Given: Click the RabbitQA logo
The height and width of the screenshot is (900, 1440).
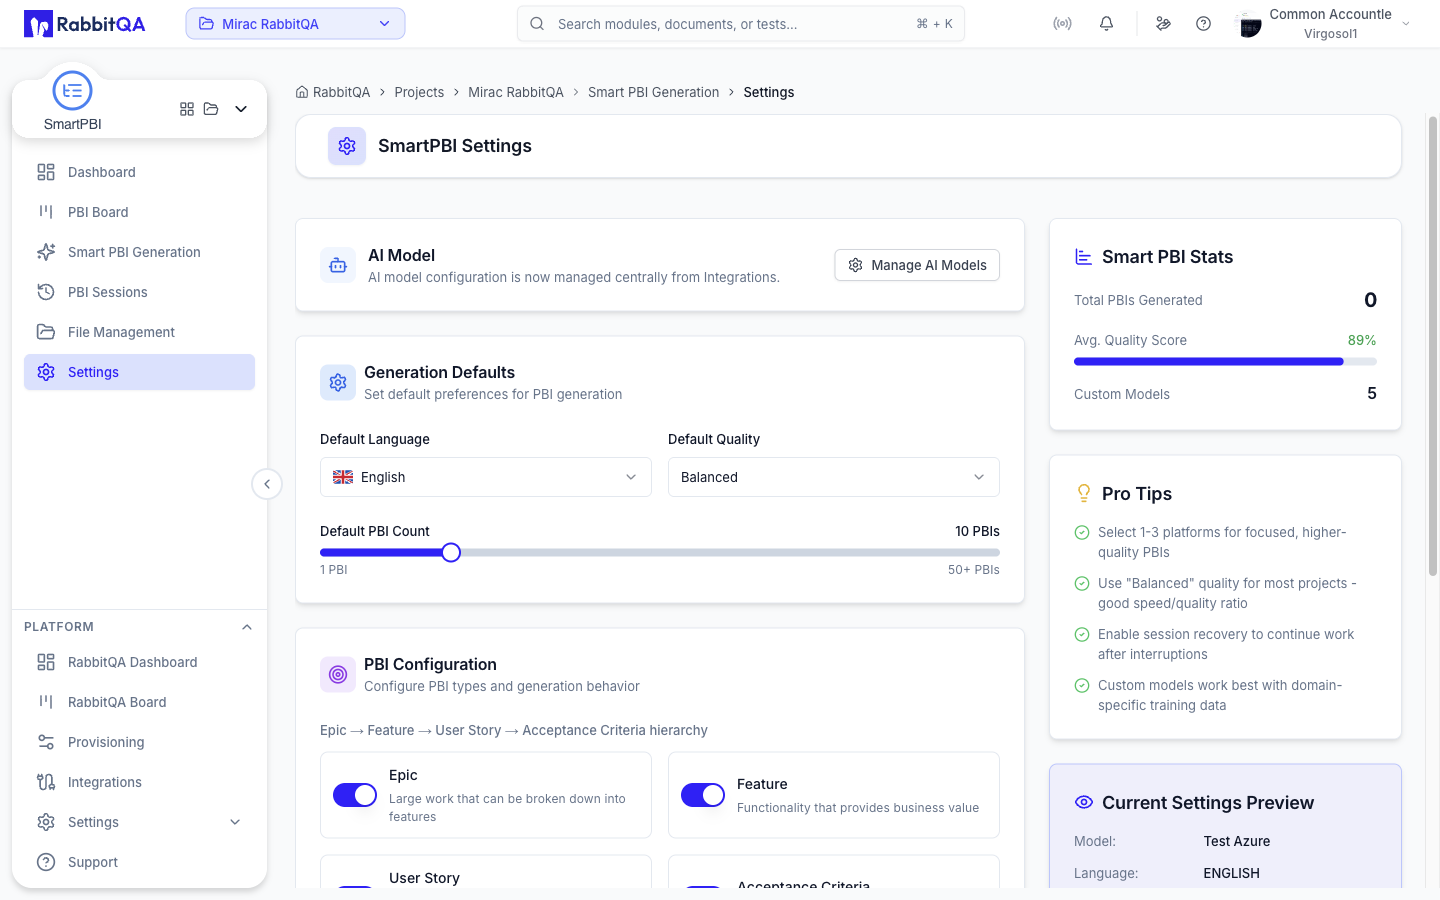Looking at the screenshot, I should [85, 23].
